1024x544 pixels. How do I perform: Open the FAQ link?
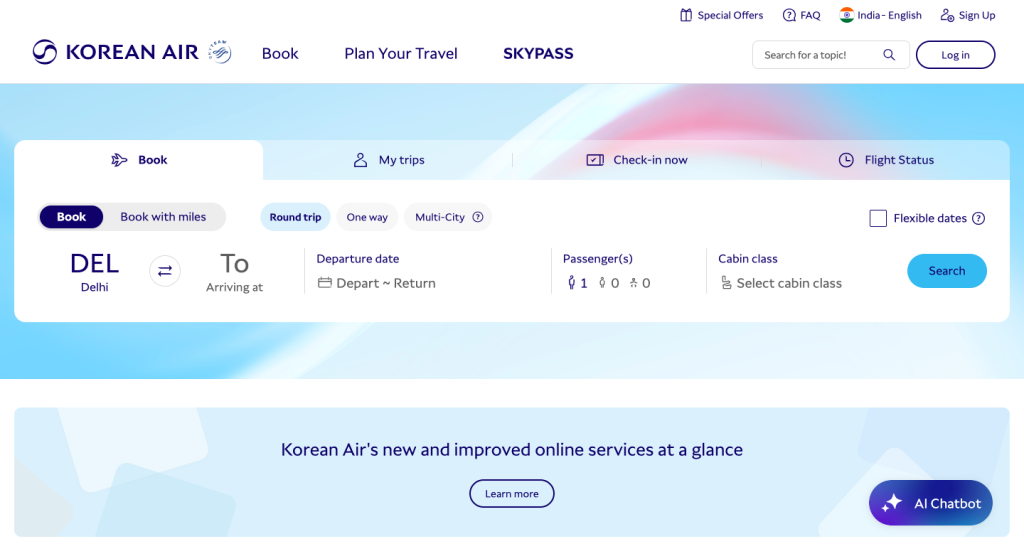click(x=801, y=15)
